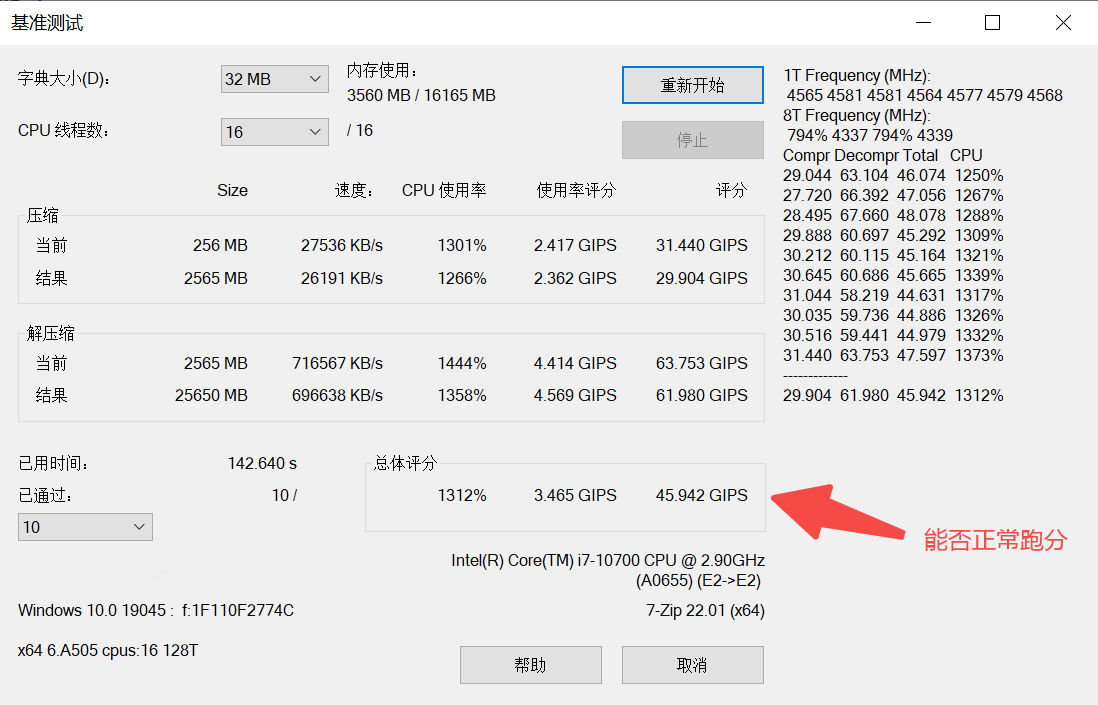1098x705 pixels.
Task: Click the decompression current speed 716567 KB/s
Action: [338, 363]
